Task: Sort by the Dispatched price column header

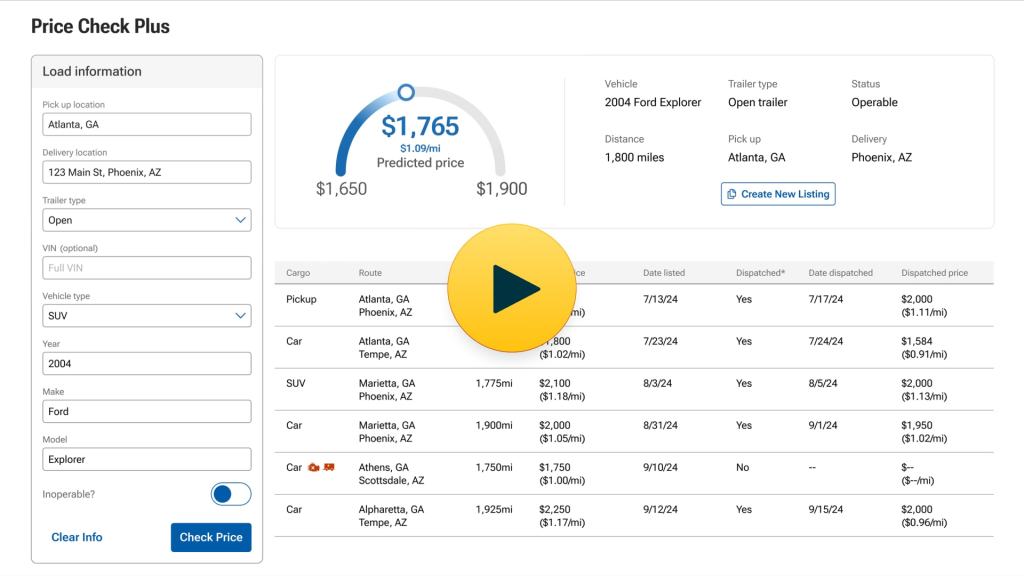Action: [934, 273]
